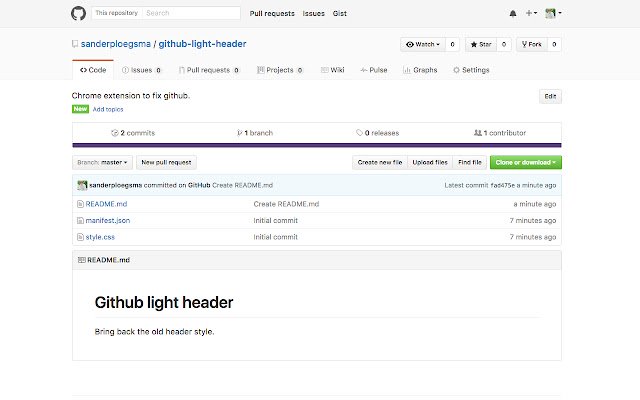Click the 'Chrome extension to fix github.' description
This screenshot has width=640, height=400.
(x=131, y=96)
